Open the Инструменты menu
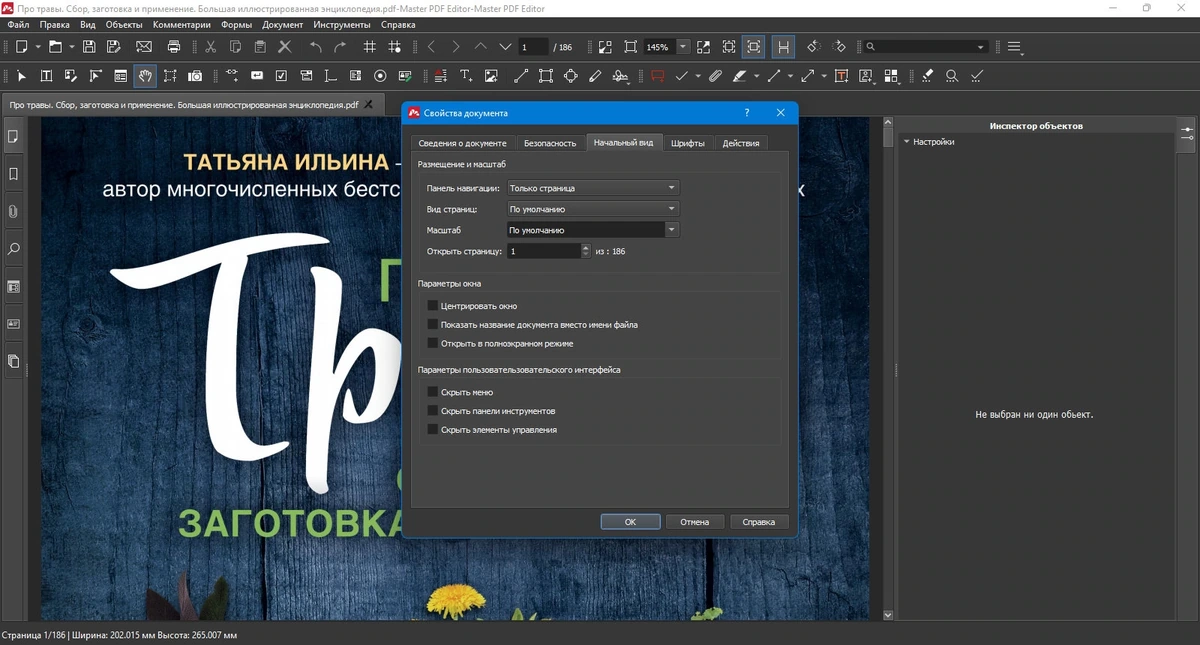Image resolution: width=1200 pixels, height=645 pixels. pos(342,24)
